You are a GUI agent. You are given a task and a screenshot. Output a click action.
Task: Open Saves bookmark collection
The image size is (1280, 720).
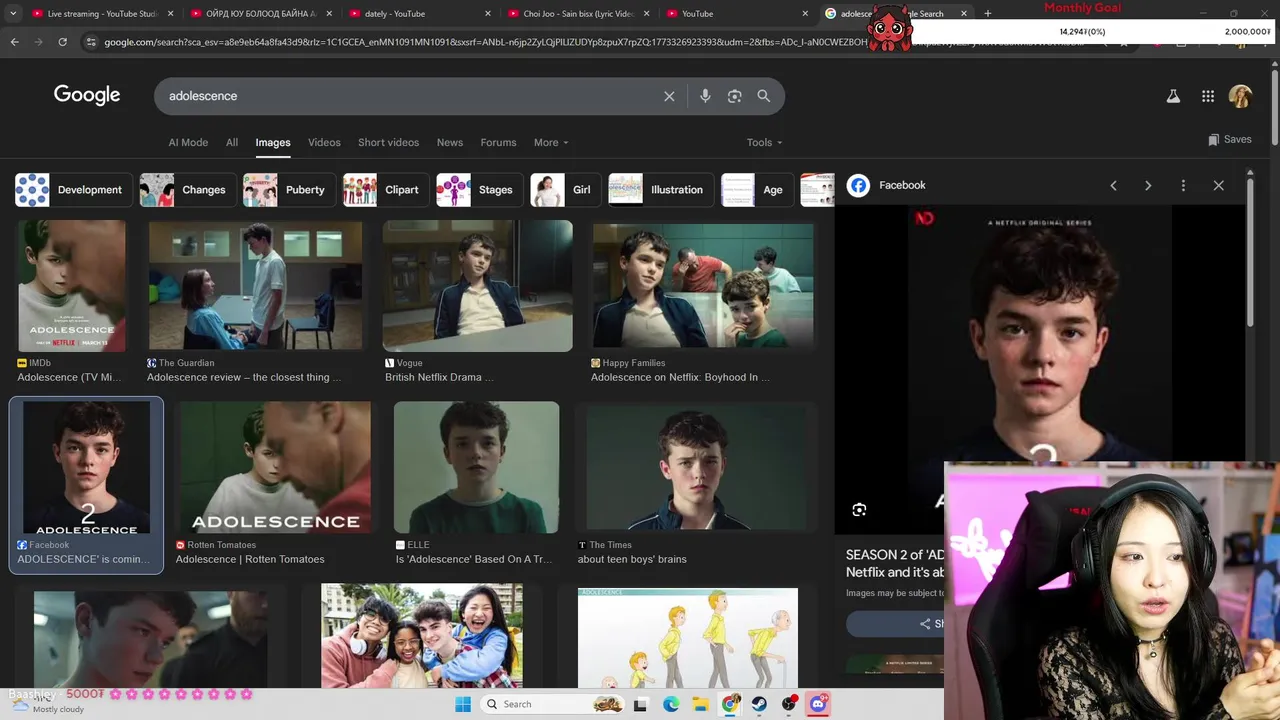click(1230, 140)
